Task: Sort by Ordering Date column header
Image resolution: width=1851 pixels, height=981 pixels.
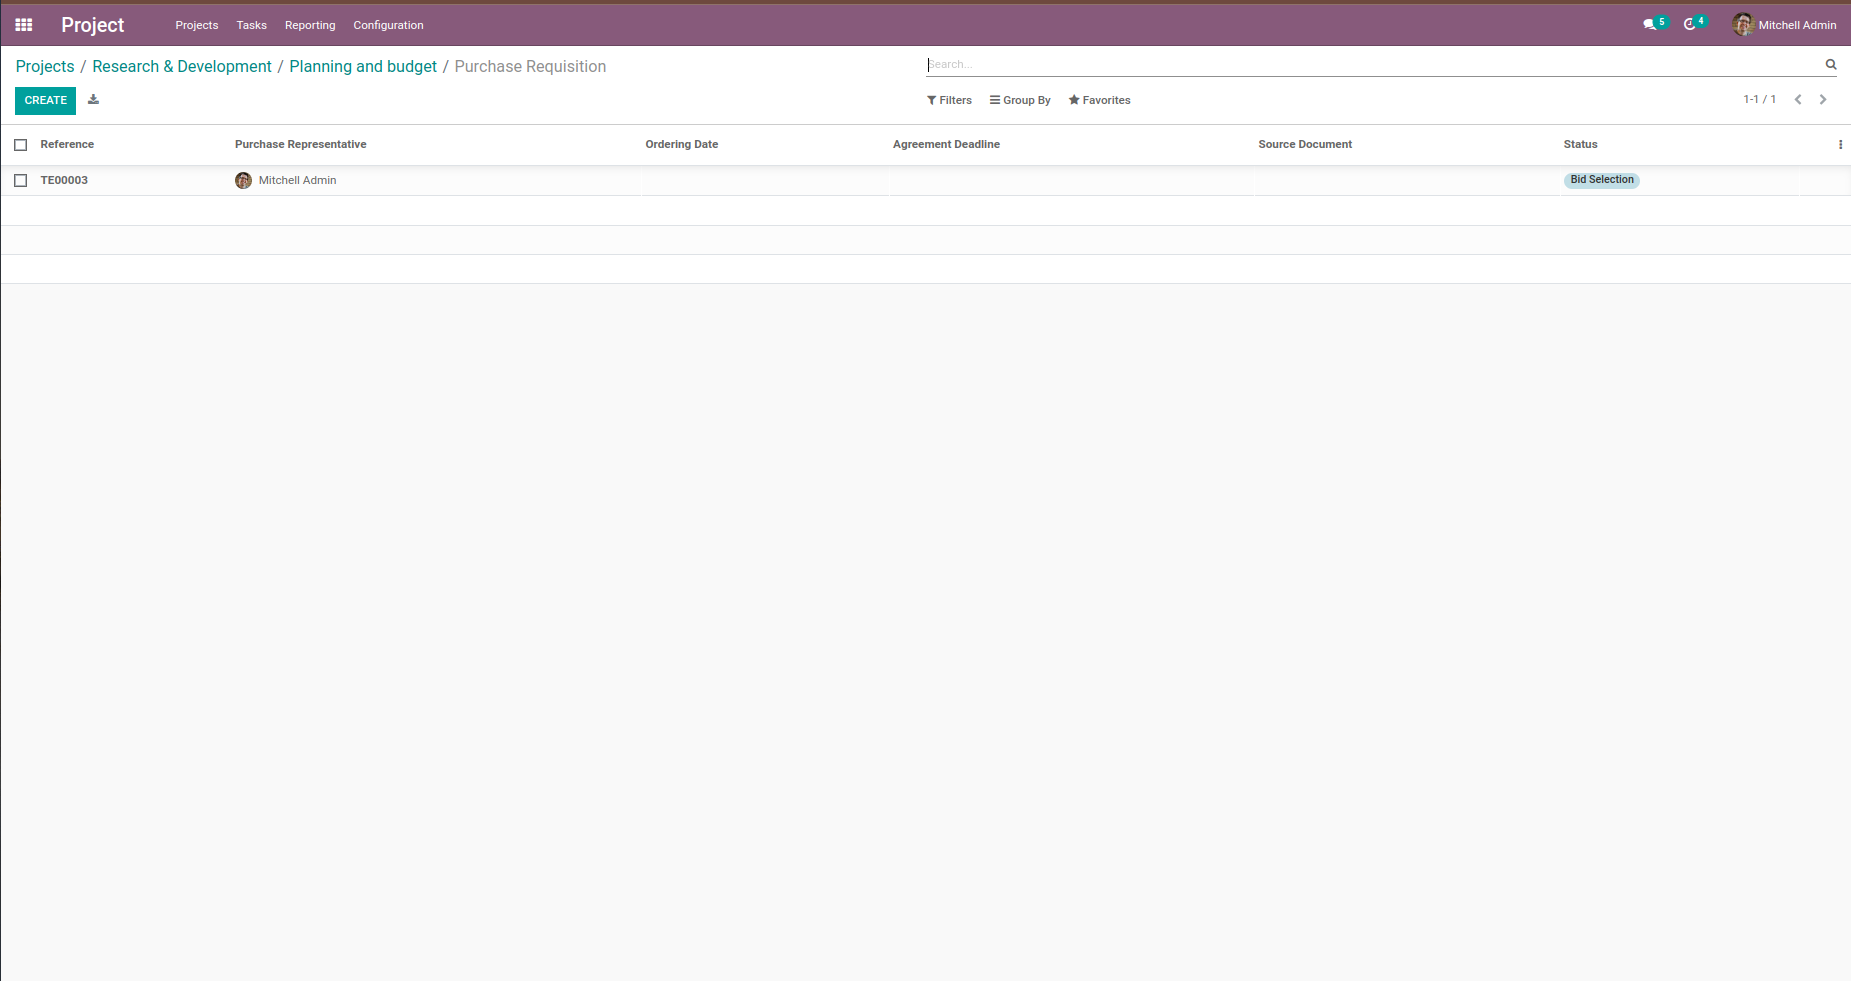Action: tap(682, 145)
